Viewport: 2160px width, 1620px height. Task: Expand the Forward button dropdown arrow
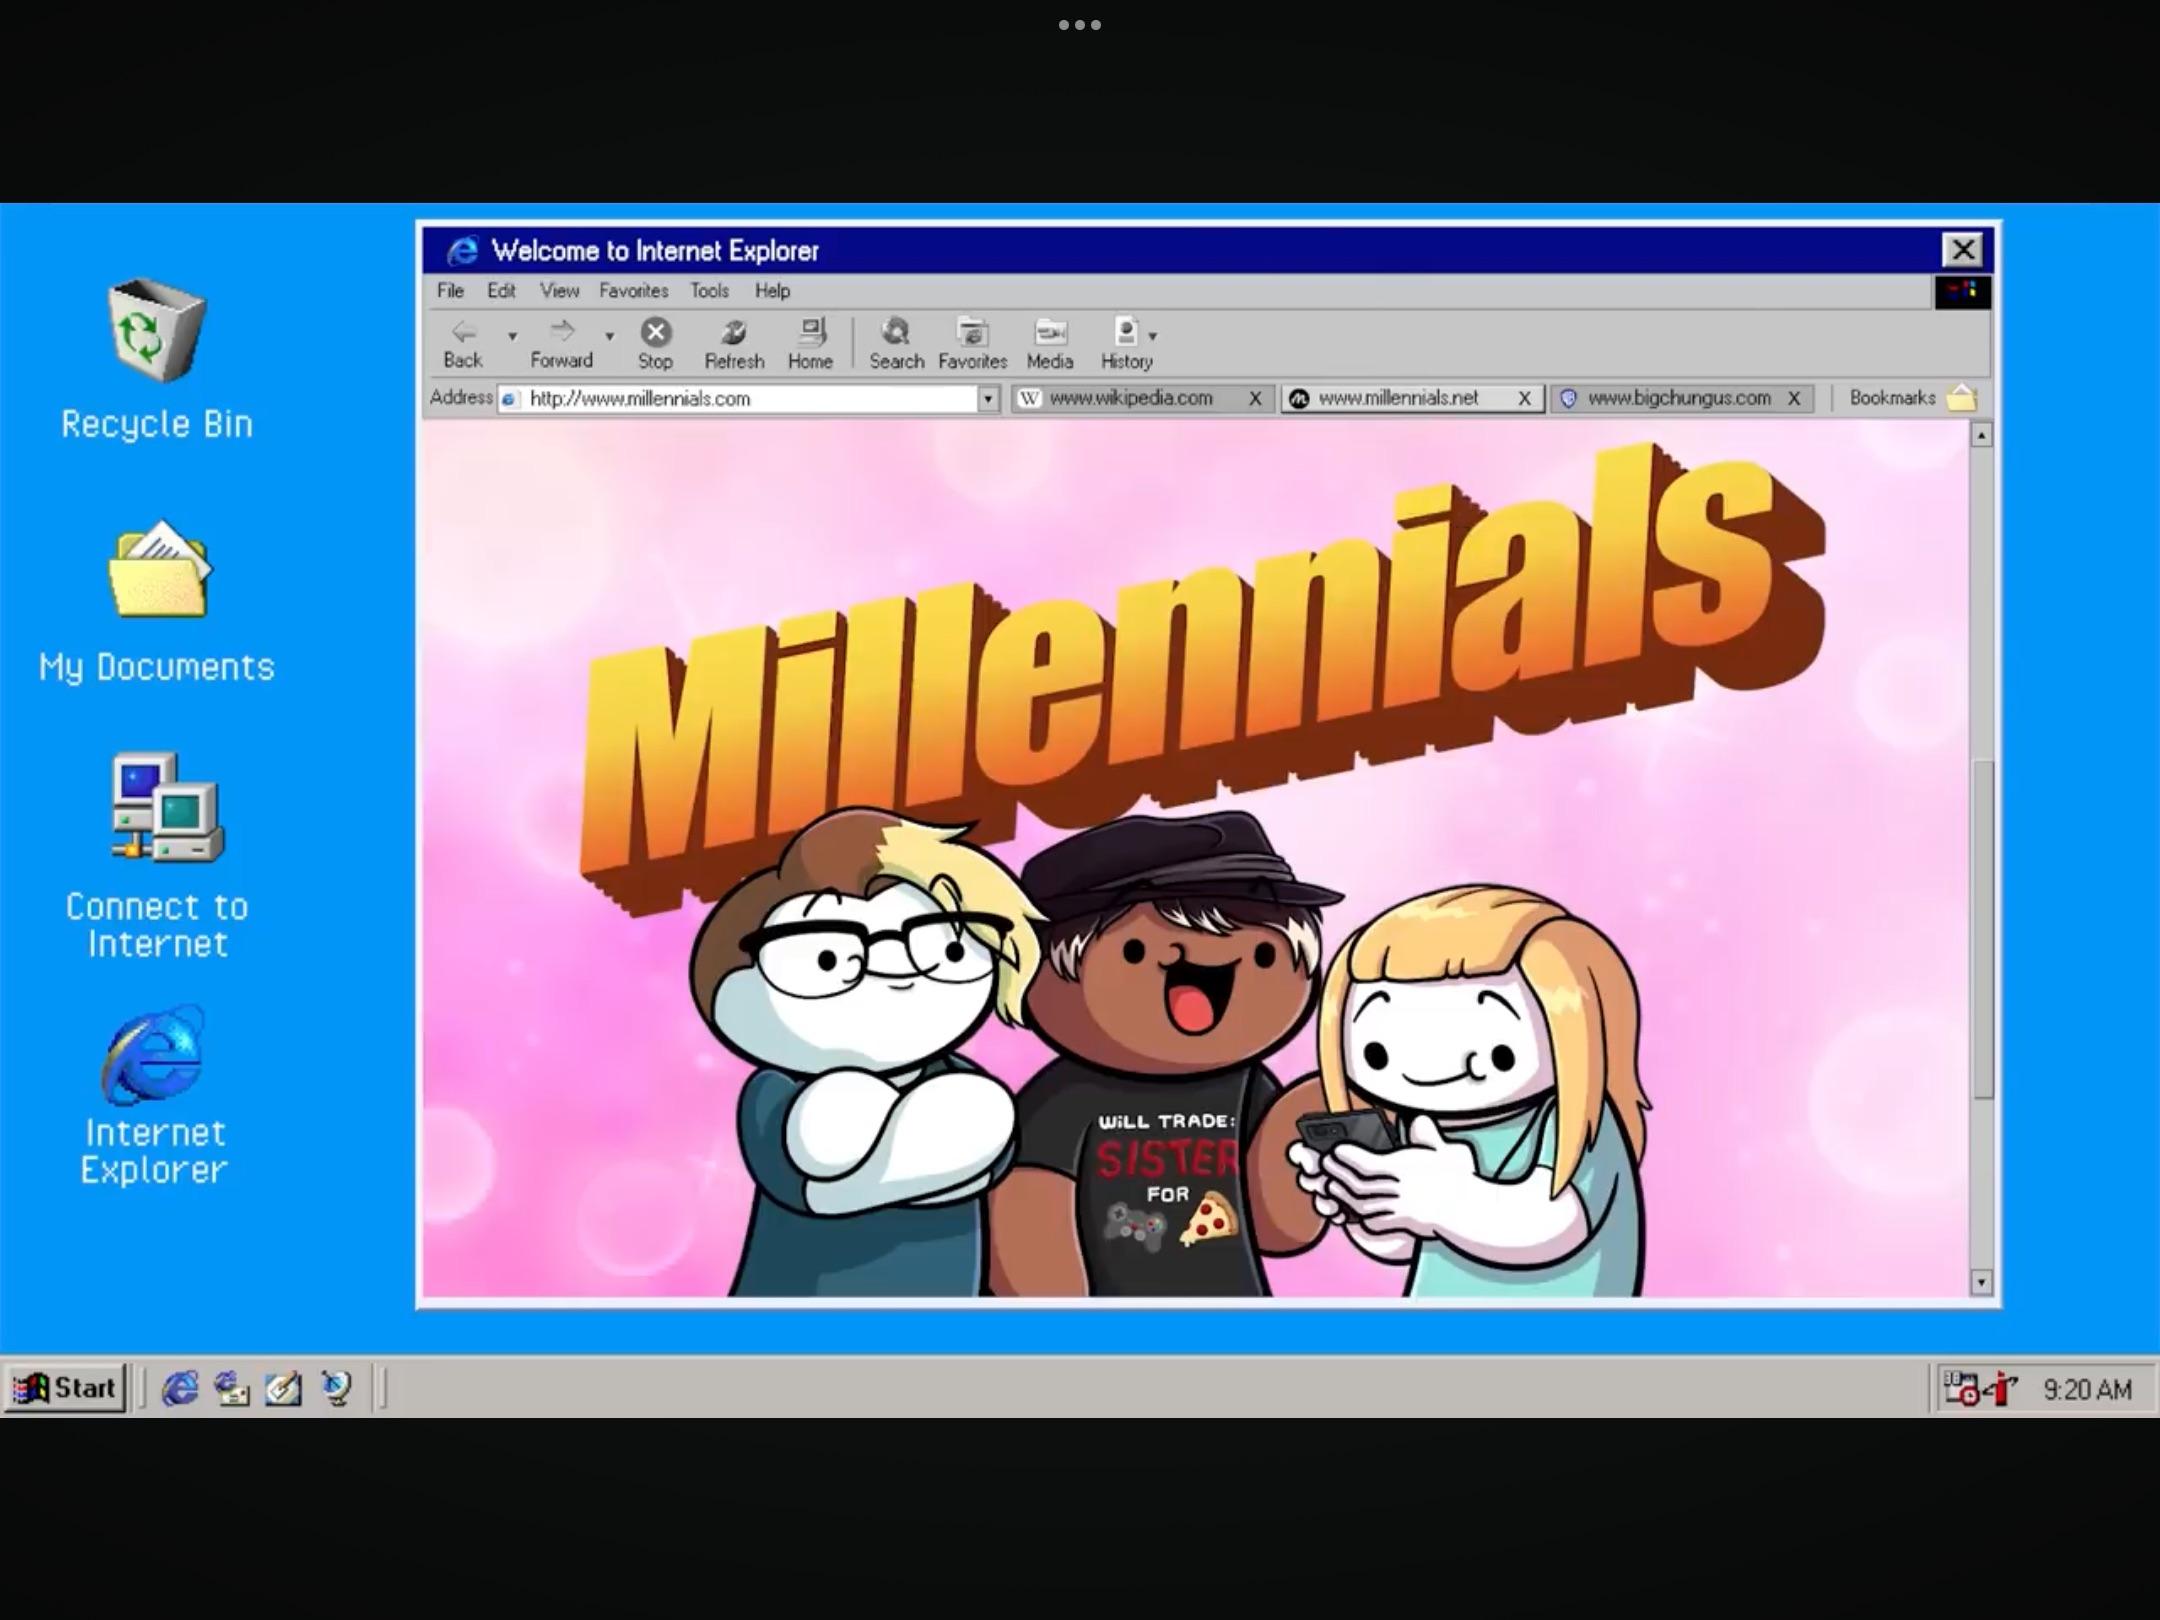[609, 337]
